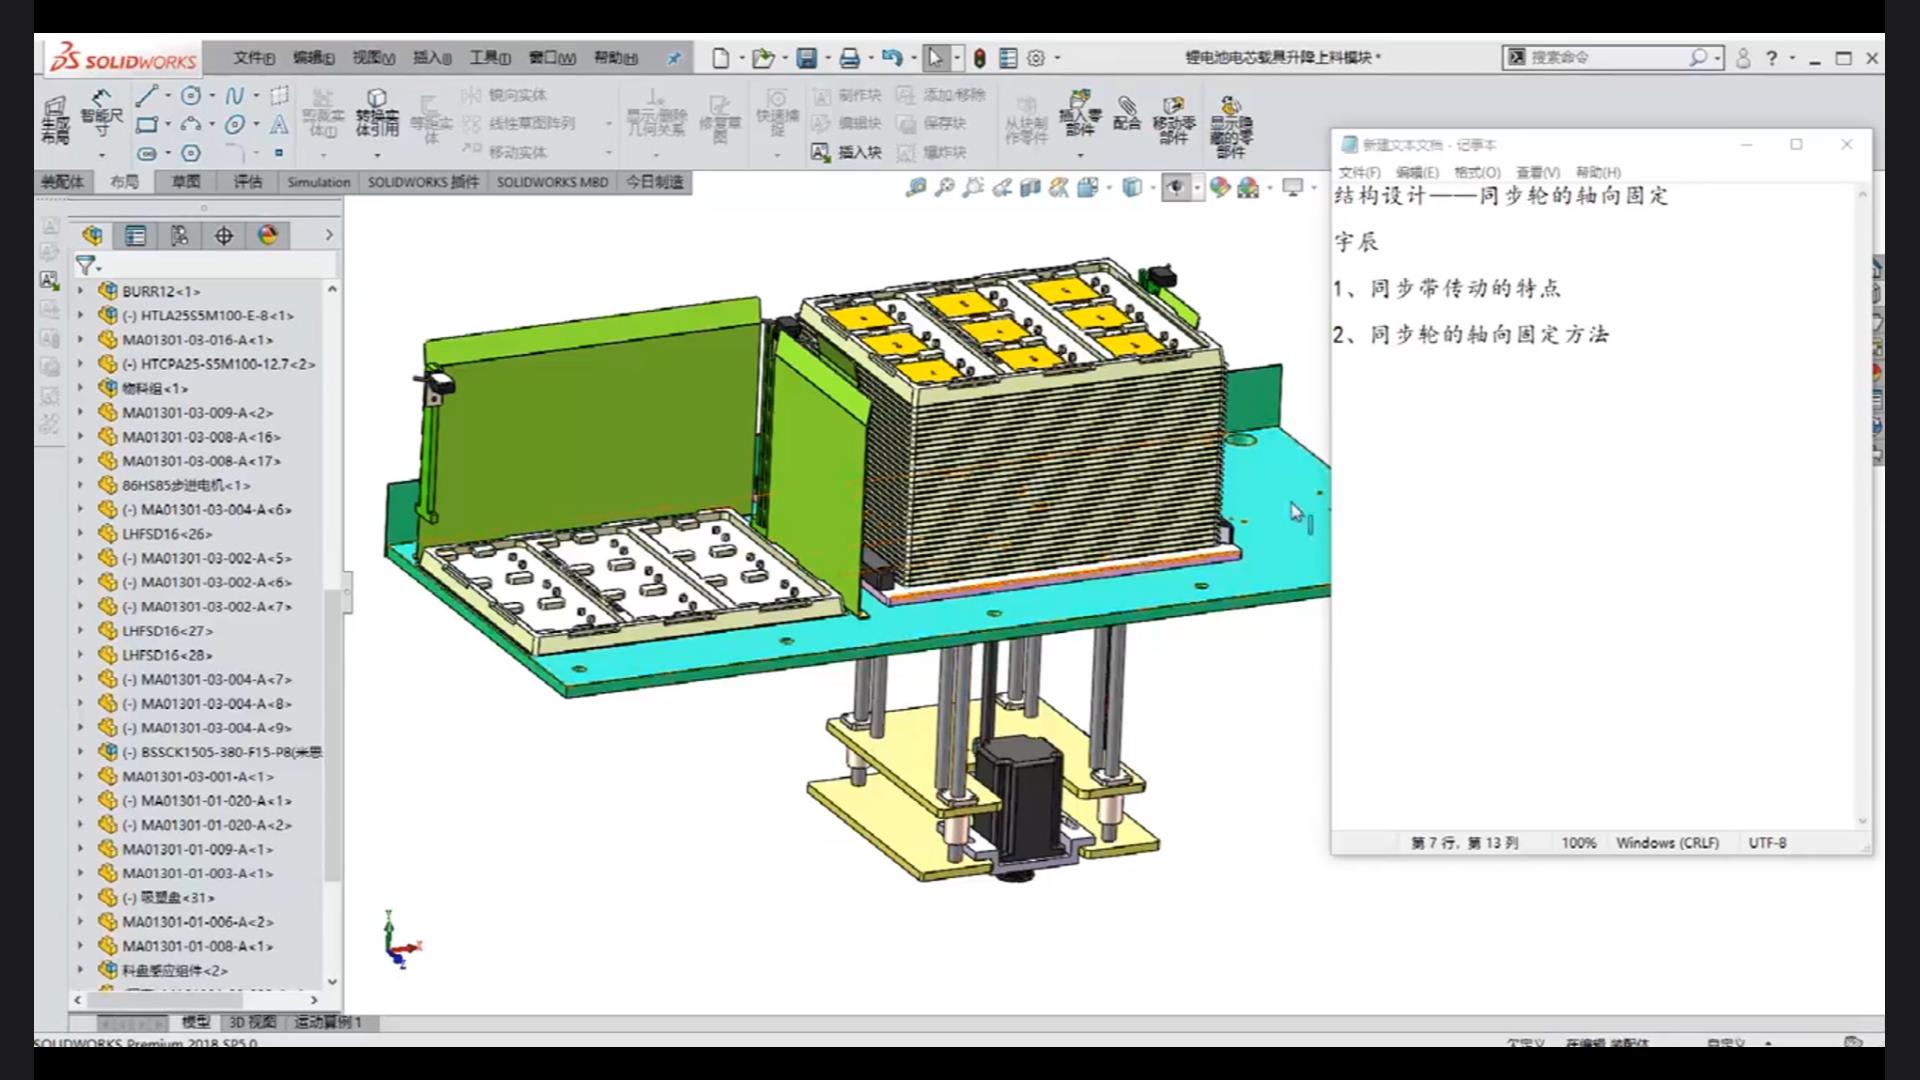Open DimXpertManager crosshair tab
The image size is (1920, 1080).
tap(223, 235)
